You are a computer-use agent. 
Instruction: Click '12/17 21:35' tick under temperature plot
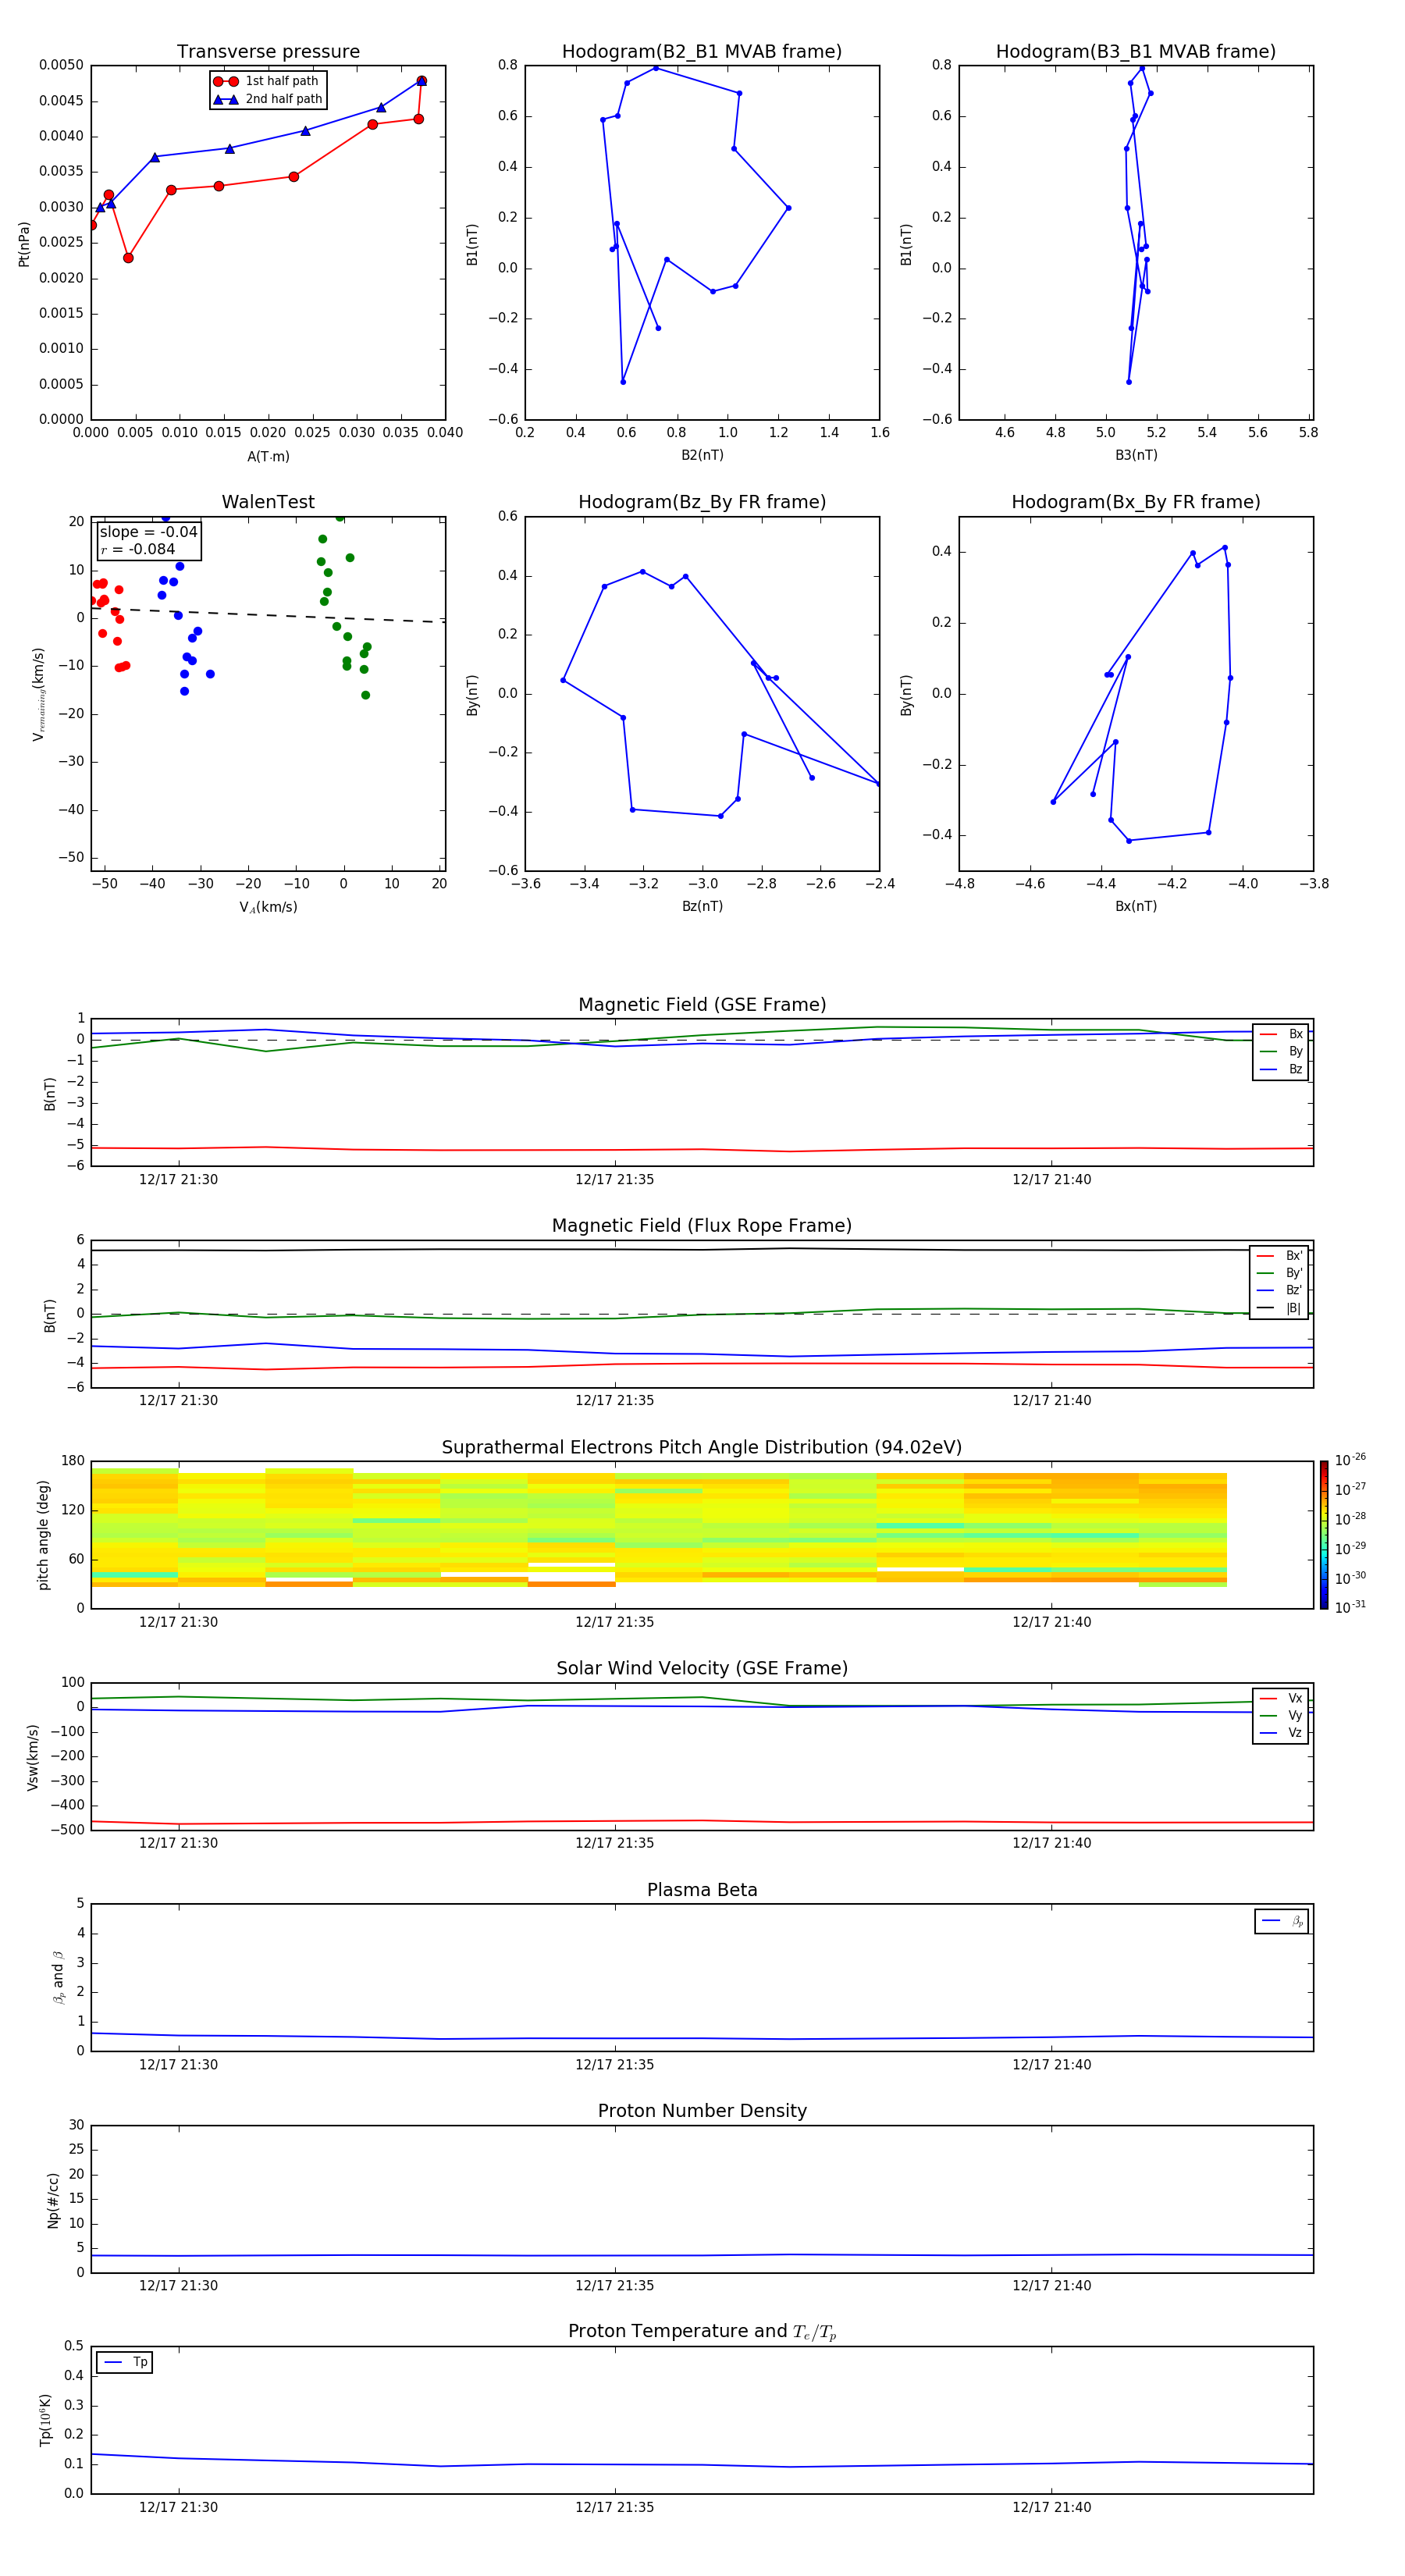615,2507
